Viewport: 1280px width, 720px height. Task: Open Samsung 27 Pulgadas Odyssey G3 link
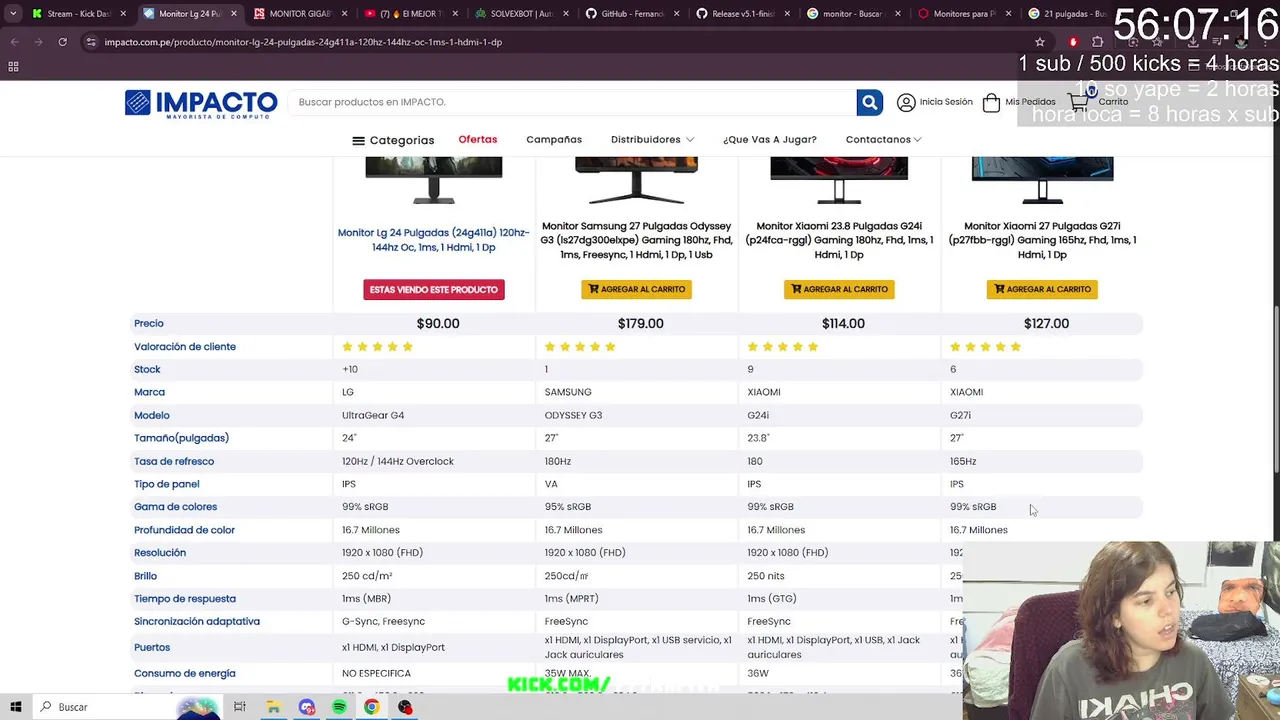[637, 240]
